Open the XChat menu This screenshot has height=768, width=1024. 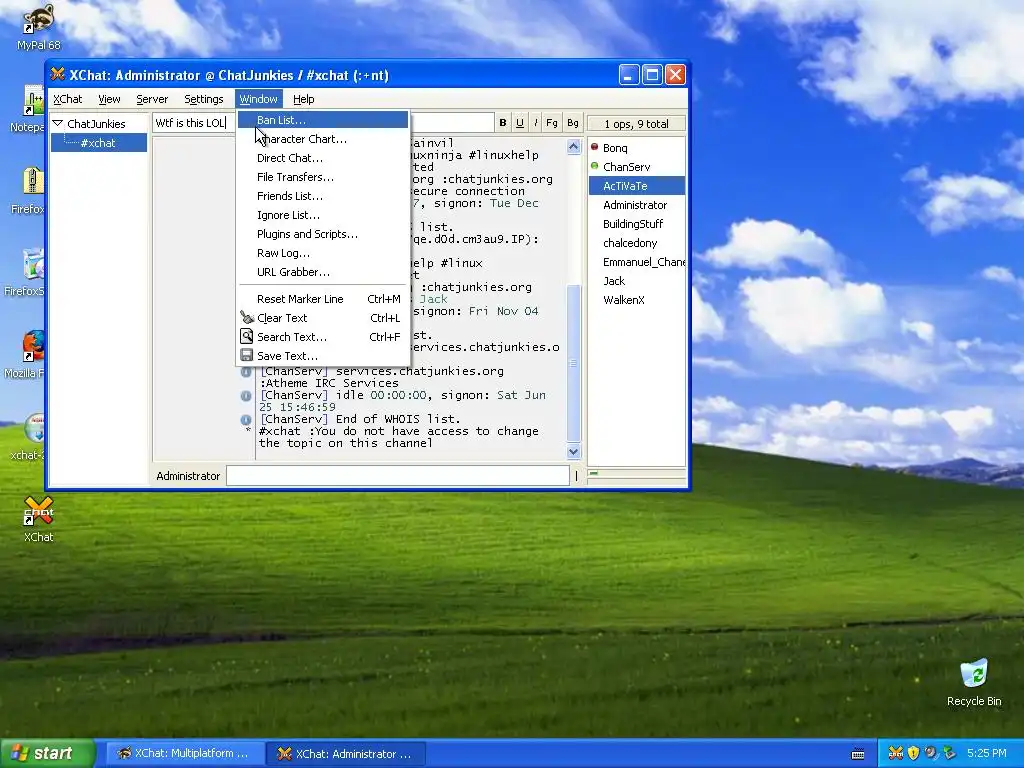click(68, 99)
